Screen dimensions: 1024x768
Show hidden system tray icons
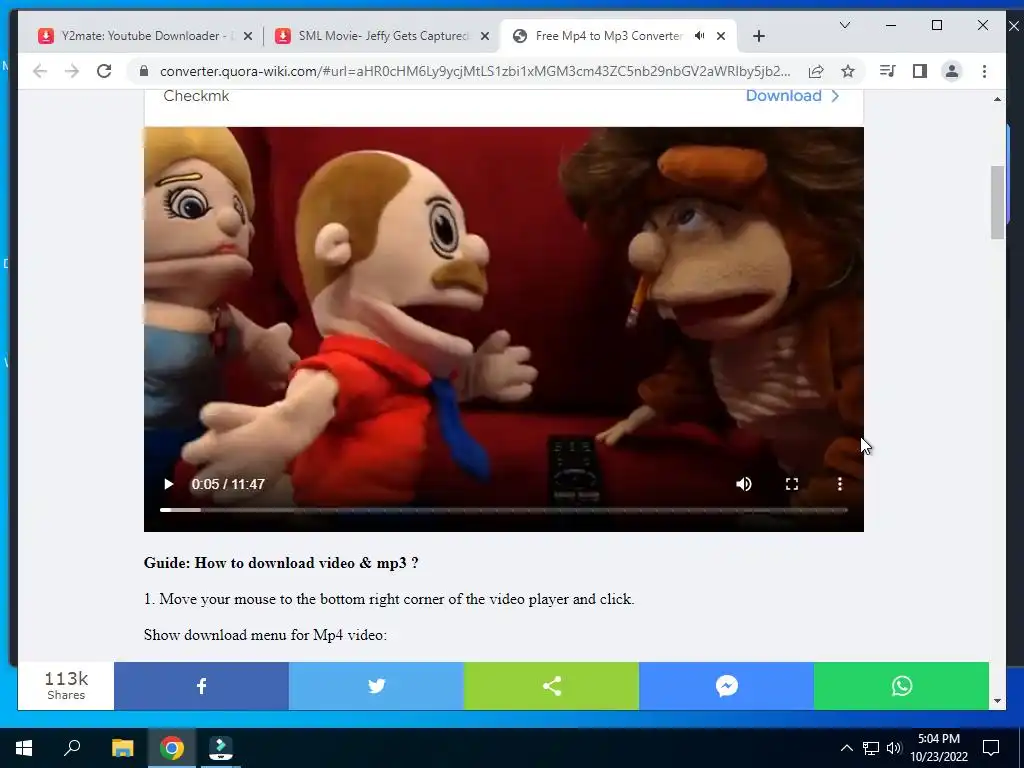[846, 748]
